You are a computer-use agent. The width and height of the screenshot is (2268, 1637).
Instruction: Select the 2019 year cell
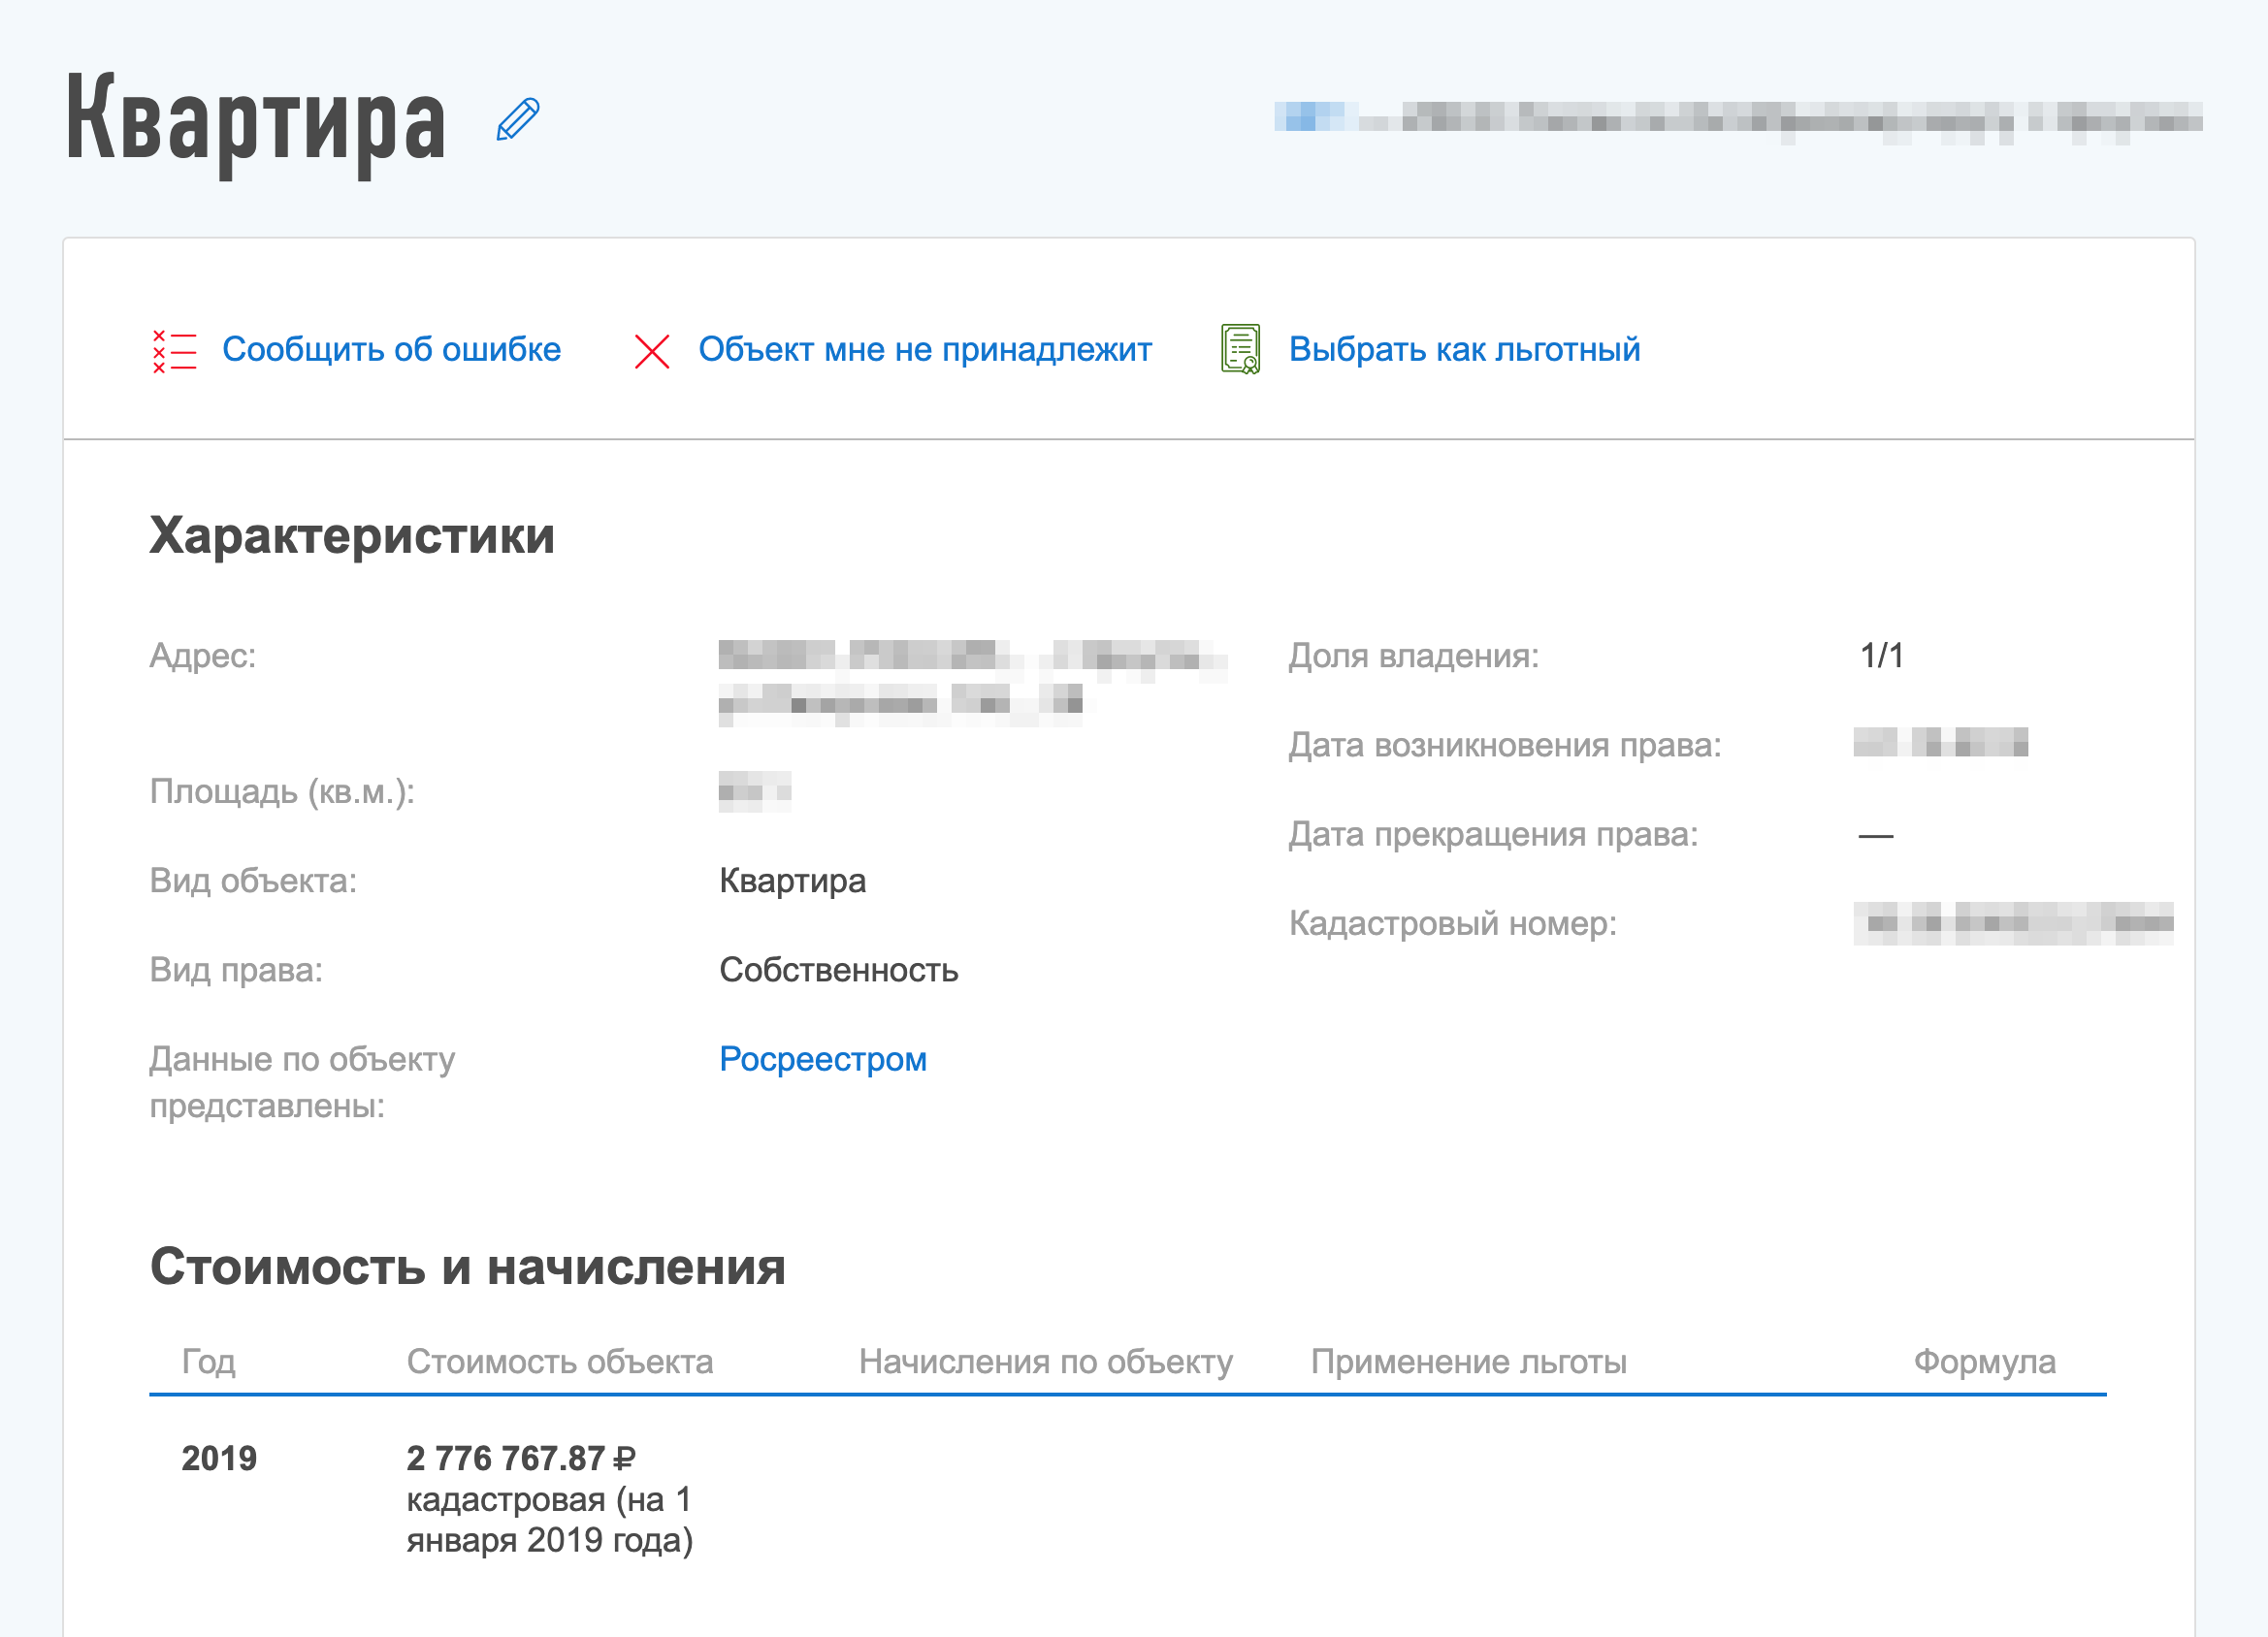point(219,1458)
